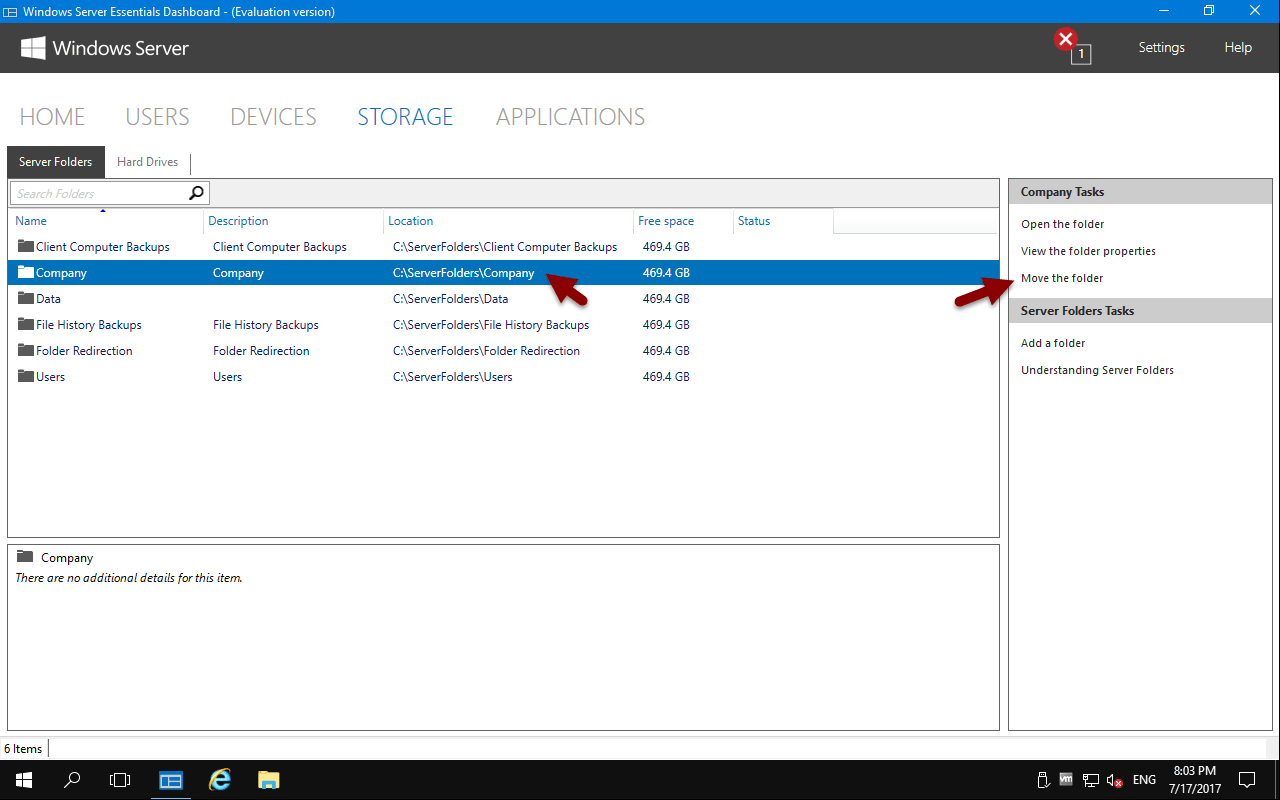Image resolution: width=1280 pixels, height=800 pixels.
Task: Click the Folder Redirection folder icon
Action: click(26, 350)
